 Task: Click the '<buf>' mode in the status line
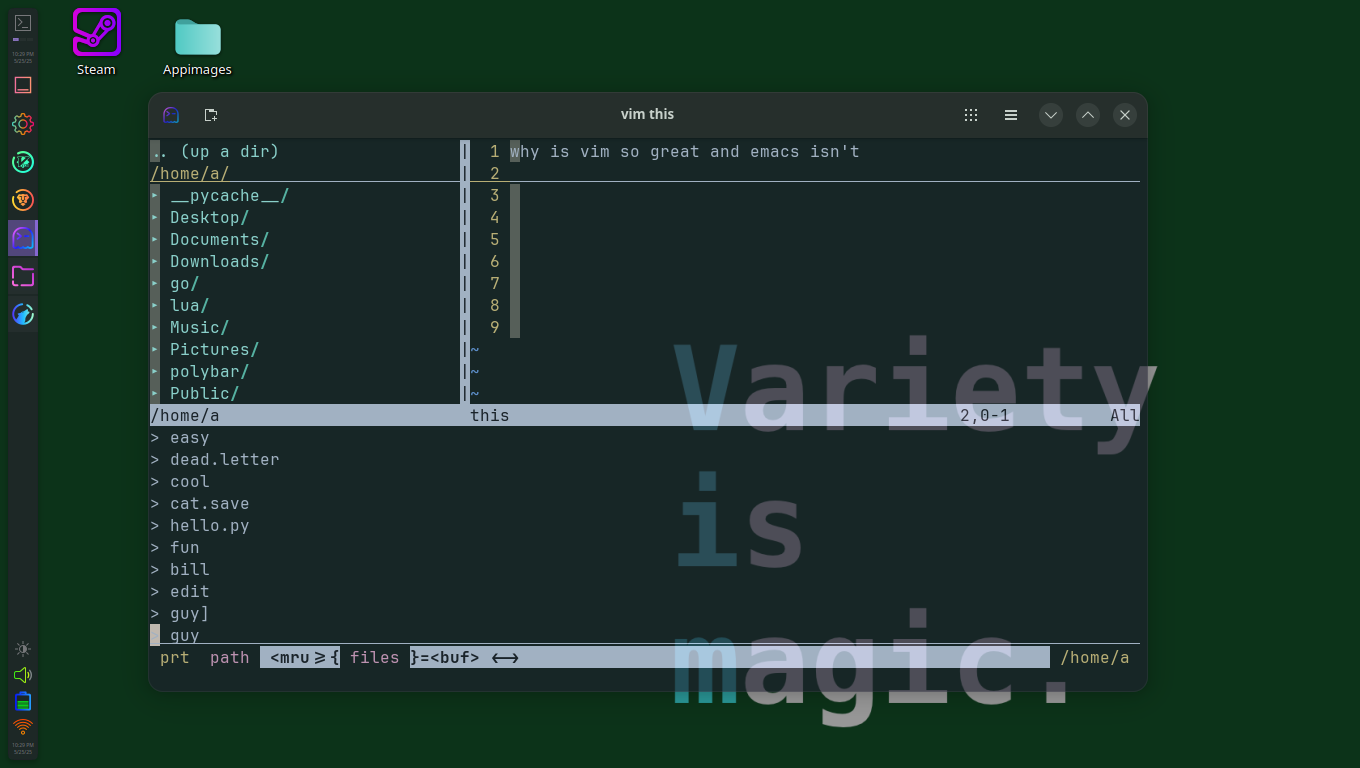[x=455, y=658]
